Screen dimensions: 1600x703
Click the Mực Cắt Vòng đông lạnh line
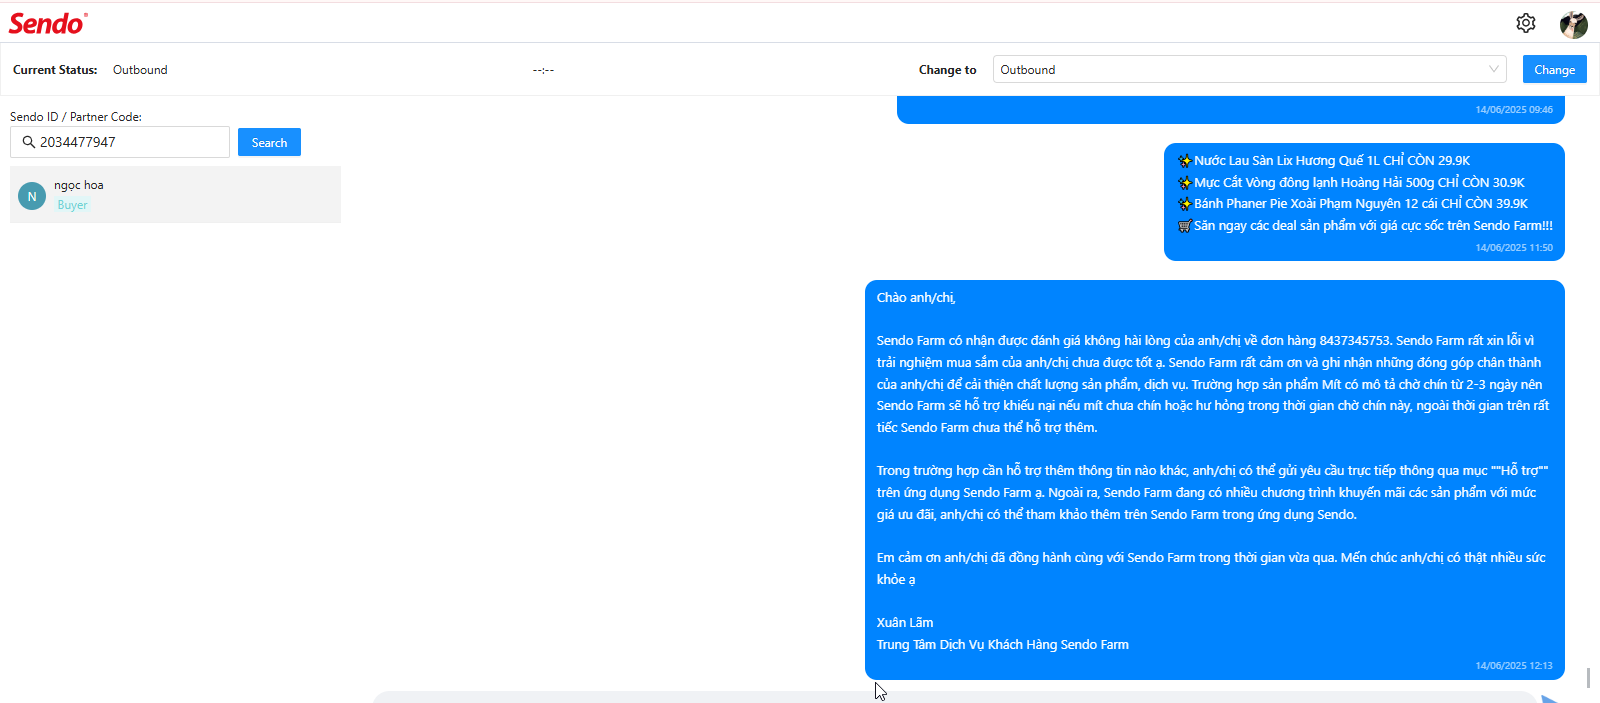coord(1351,182)
